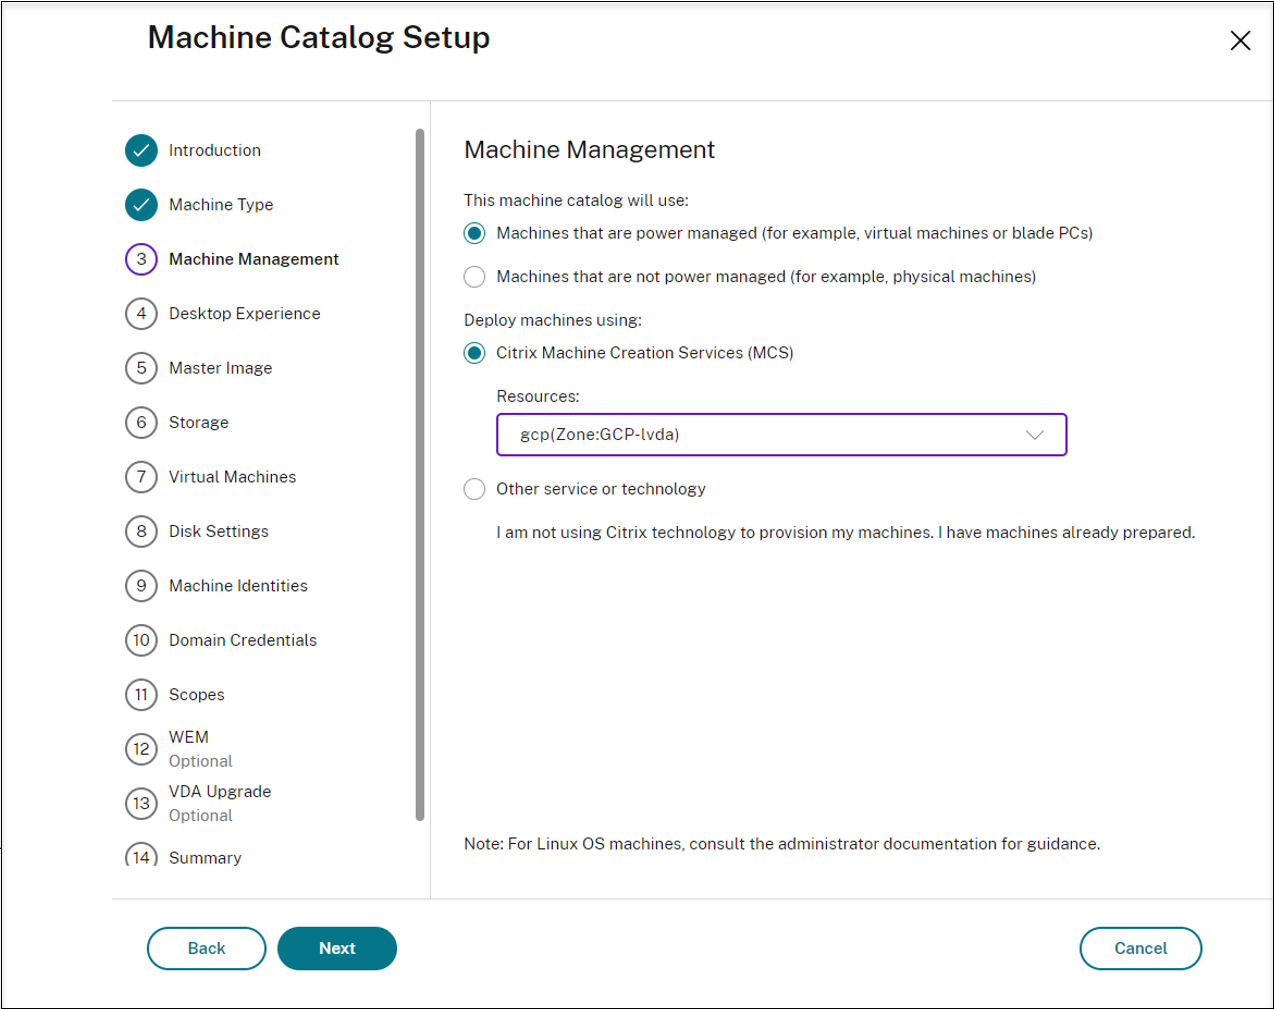Click the checkmark icon next to Machine Type
Screen dimensions: 1274x1009
pyautogui.click(x=141, y=204)
